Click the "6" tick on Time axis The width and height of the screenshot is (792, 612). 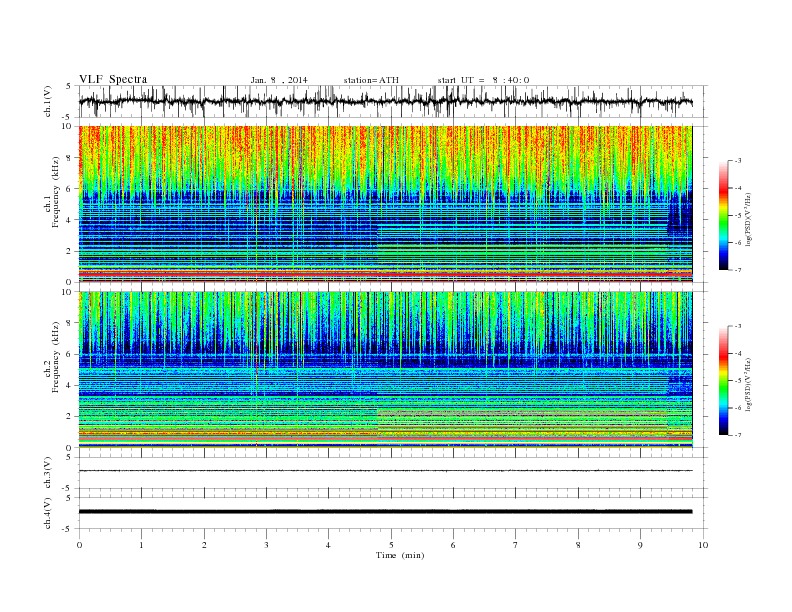(x=453, y=545)
